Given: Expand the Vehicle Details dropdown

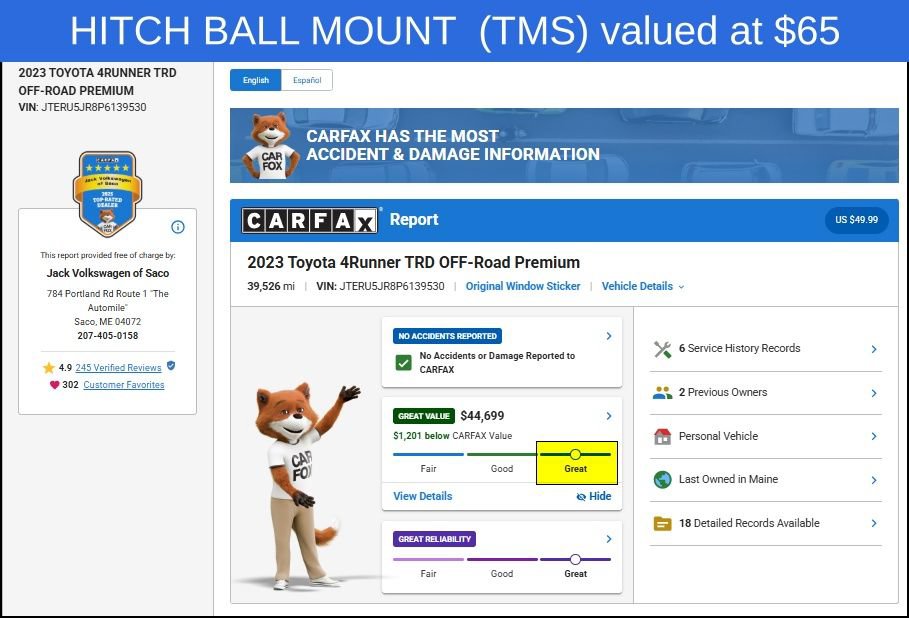Looking at the screenshot, I should coord(643,286).
